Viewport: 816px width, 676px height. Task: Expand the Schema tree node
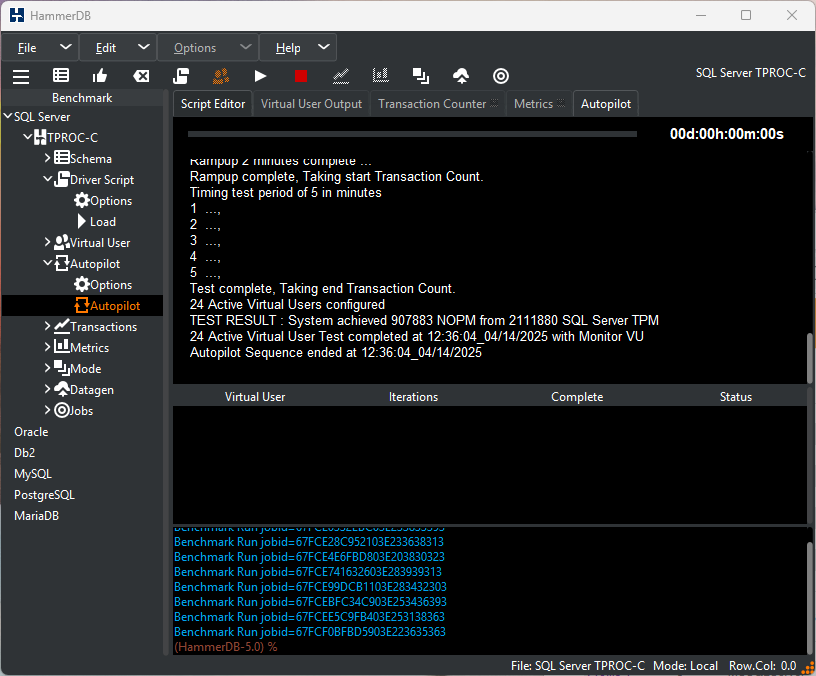tap(48, 158)
